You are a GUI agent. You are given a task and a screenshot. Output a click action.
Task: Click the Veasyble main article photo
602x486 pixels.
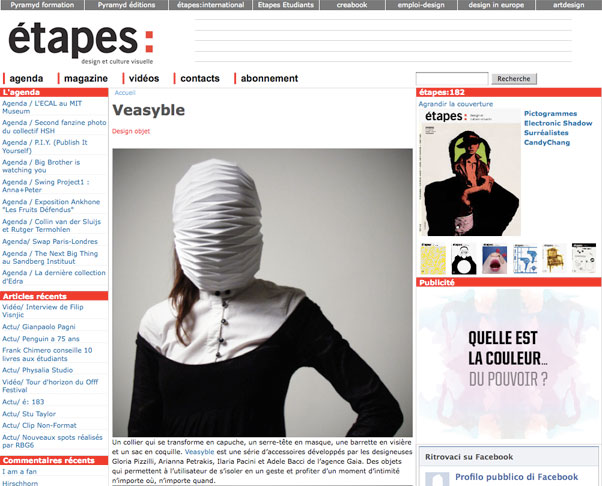262,293
